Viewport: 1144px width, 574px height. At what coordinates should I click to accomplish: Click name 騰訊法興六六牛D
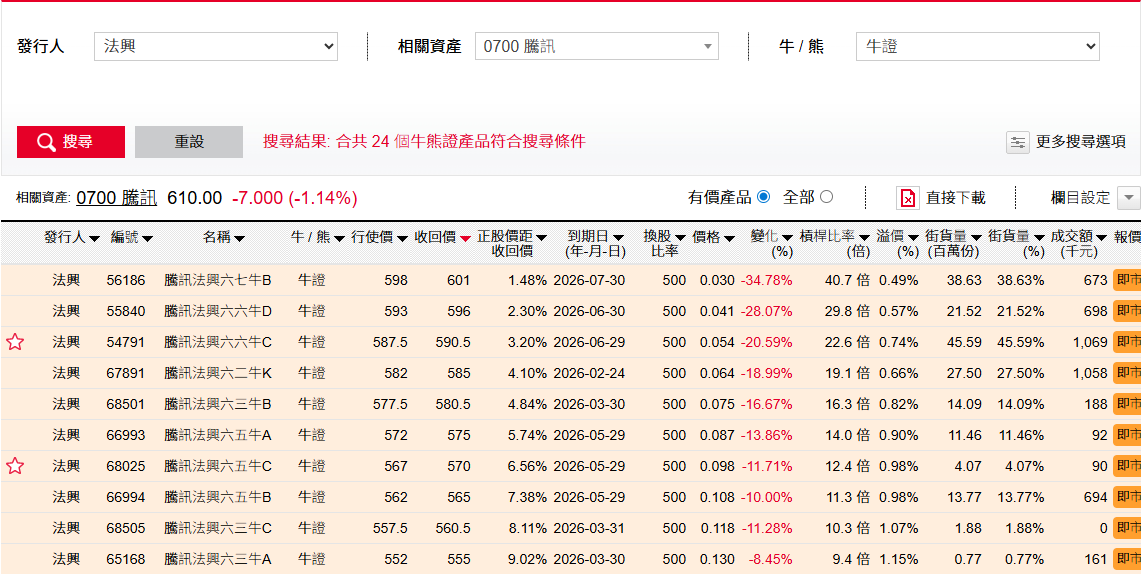click(x=217, y=311)
